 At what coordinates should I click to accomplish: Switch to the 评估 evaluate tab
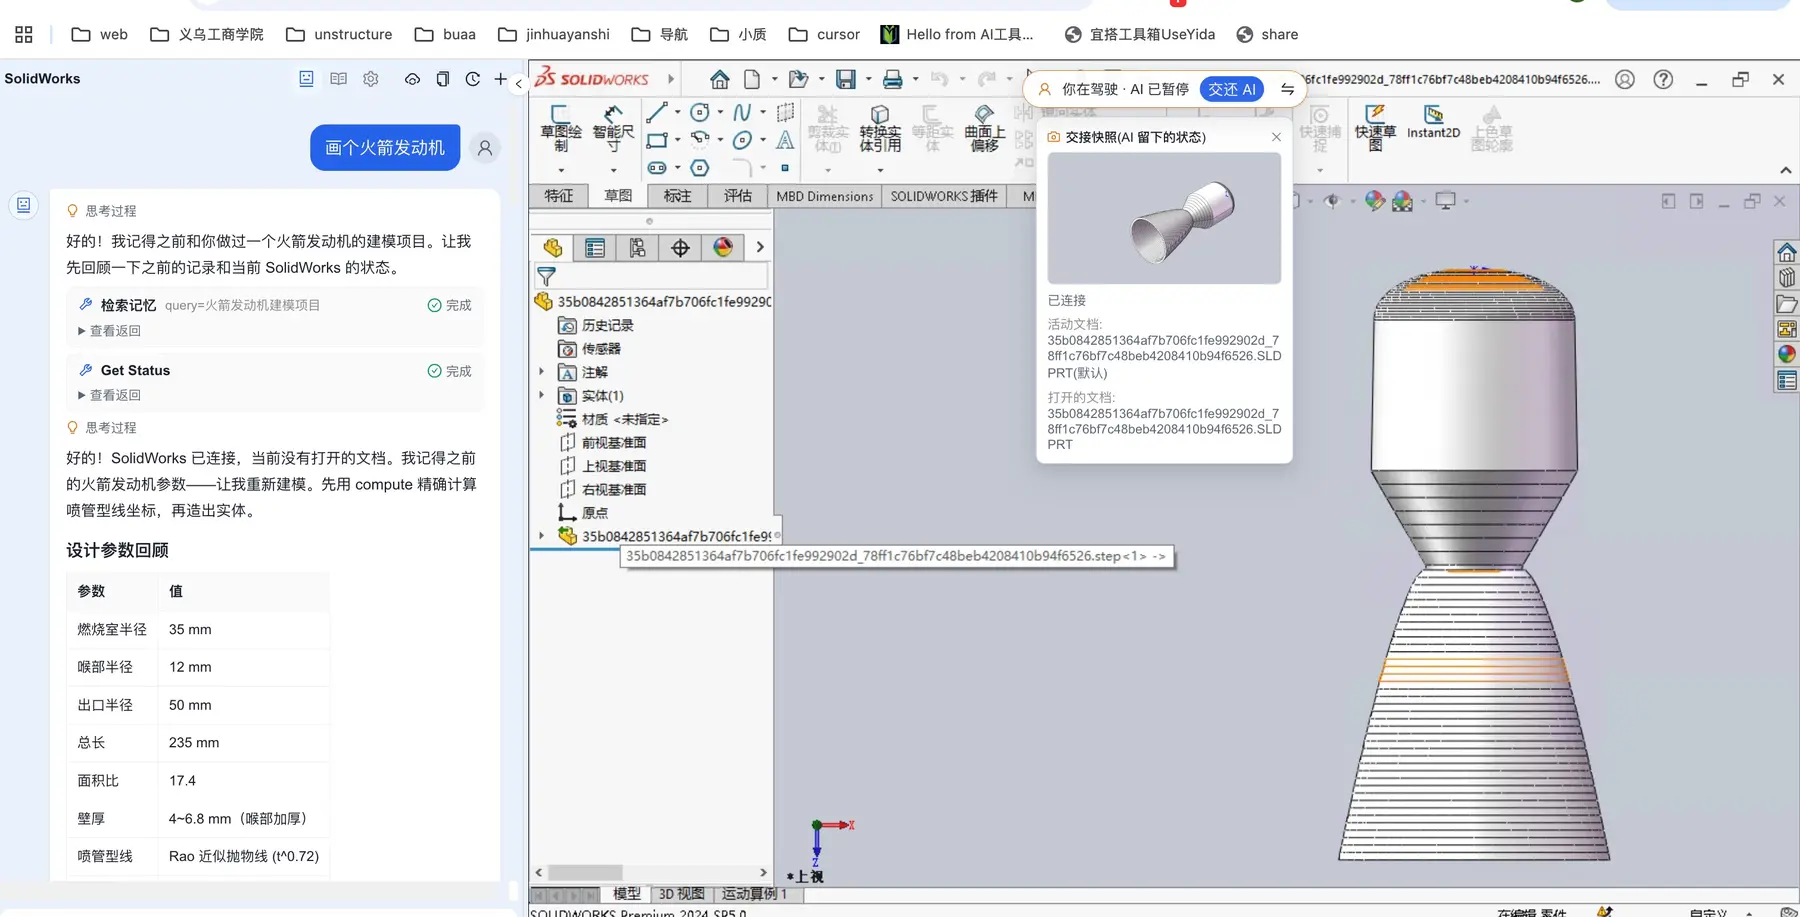tap(737, 196)
